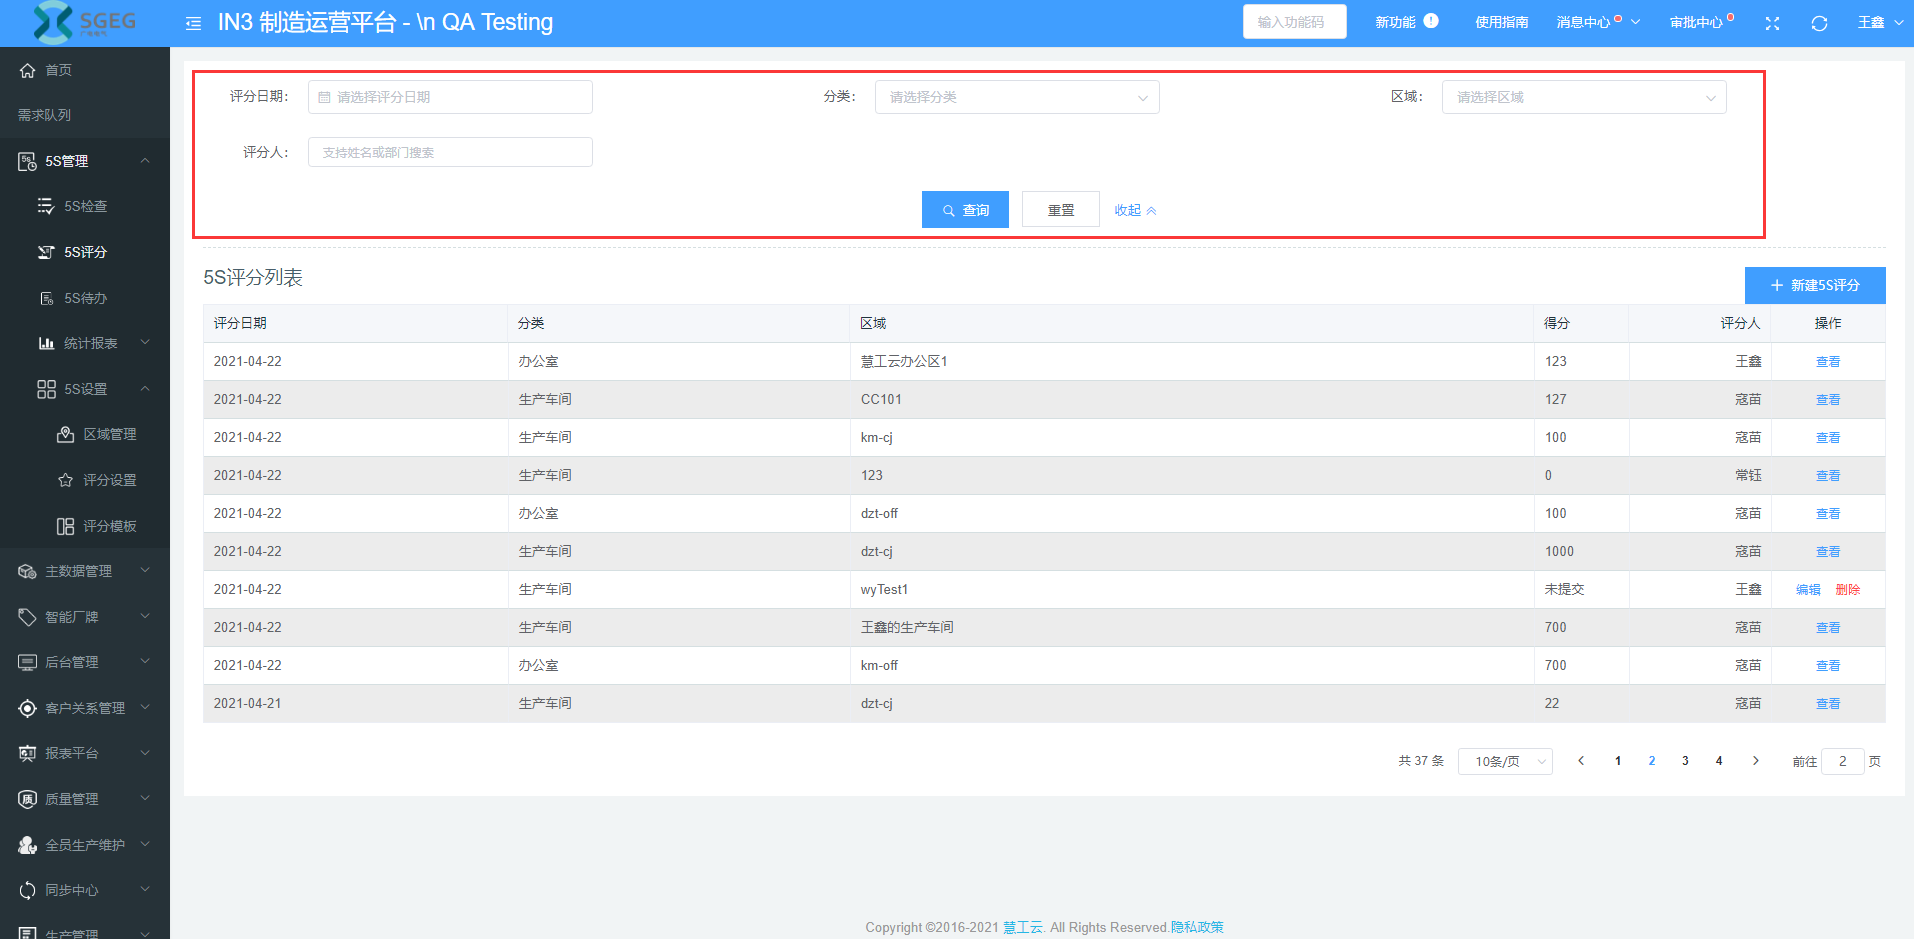This screenshot has height=939, width=1914.
Task: Collapse the filter panel with 收起
Action: 1135,210
